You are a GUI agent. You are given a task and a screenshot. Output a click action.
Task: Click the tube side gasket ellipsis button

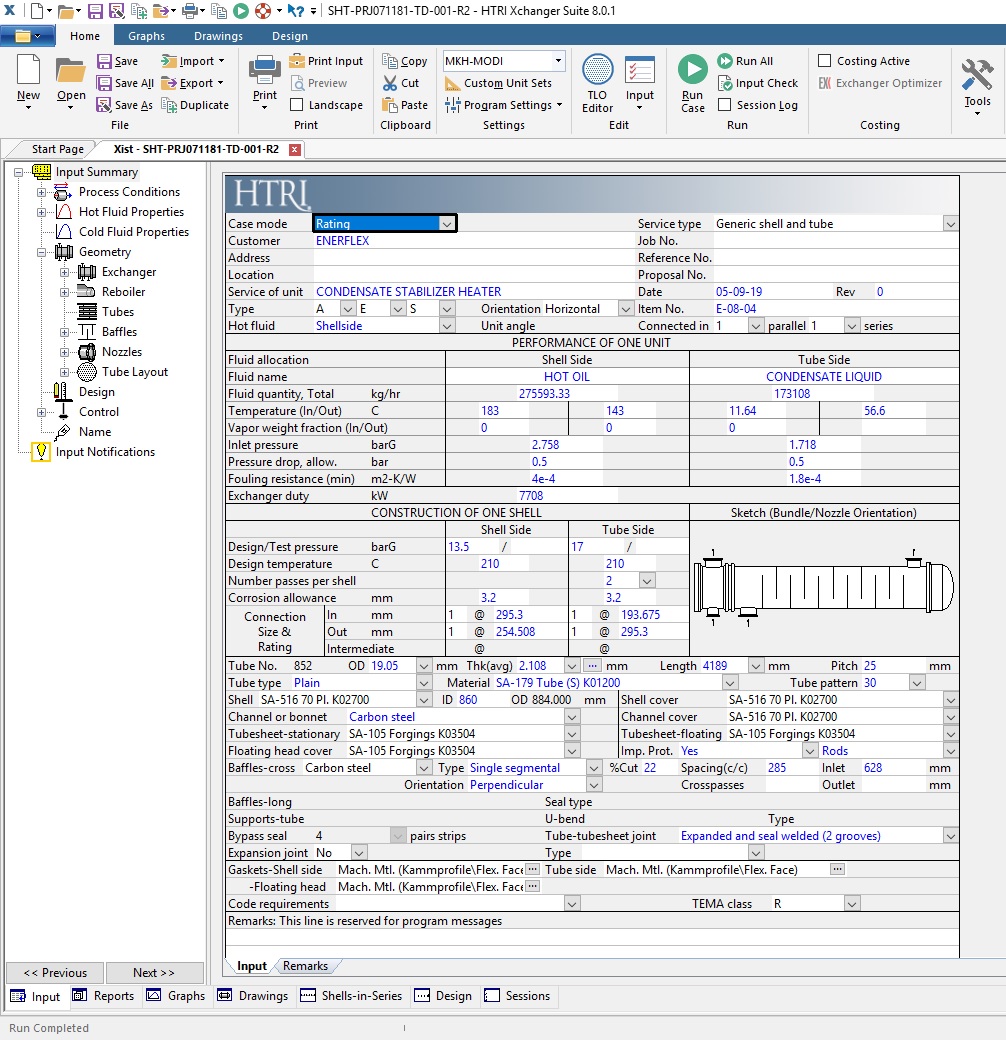click(837, 869)
